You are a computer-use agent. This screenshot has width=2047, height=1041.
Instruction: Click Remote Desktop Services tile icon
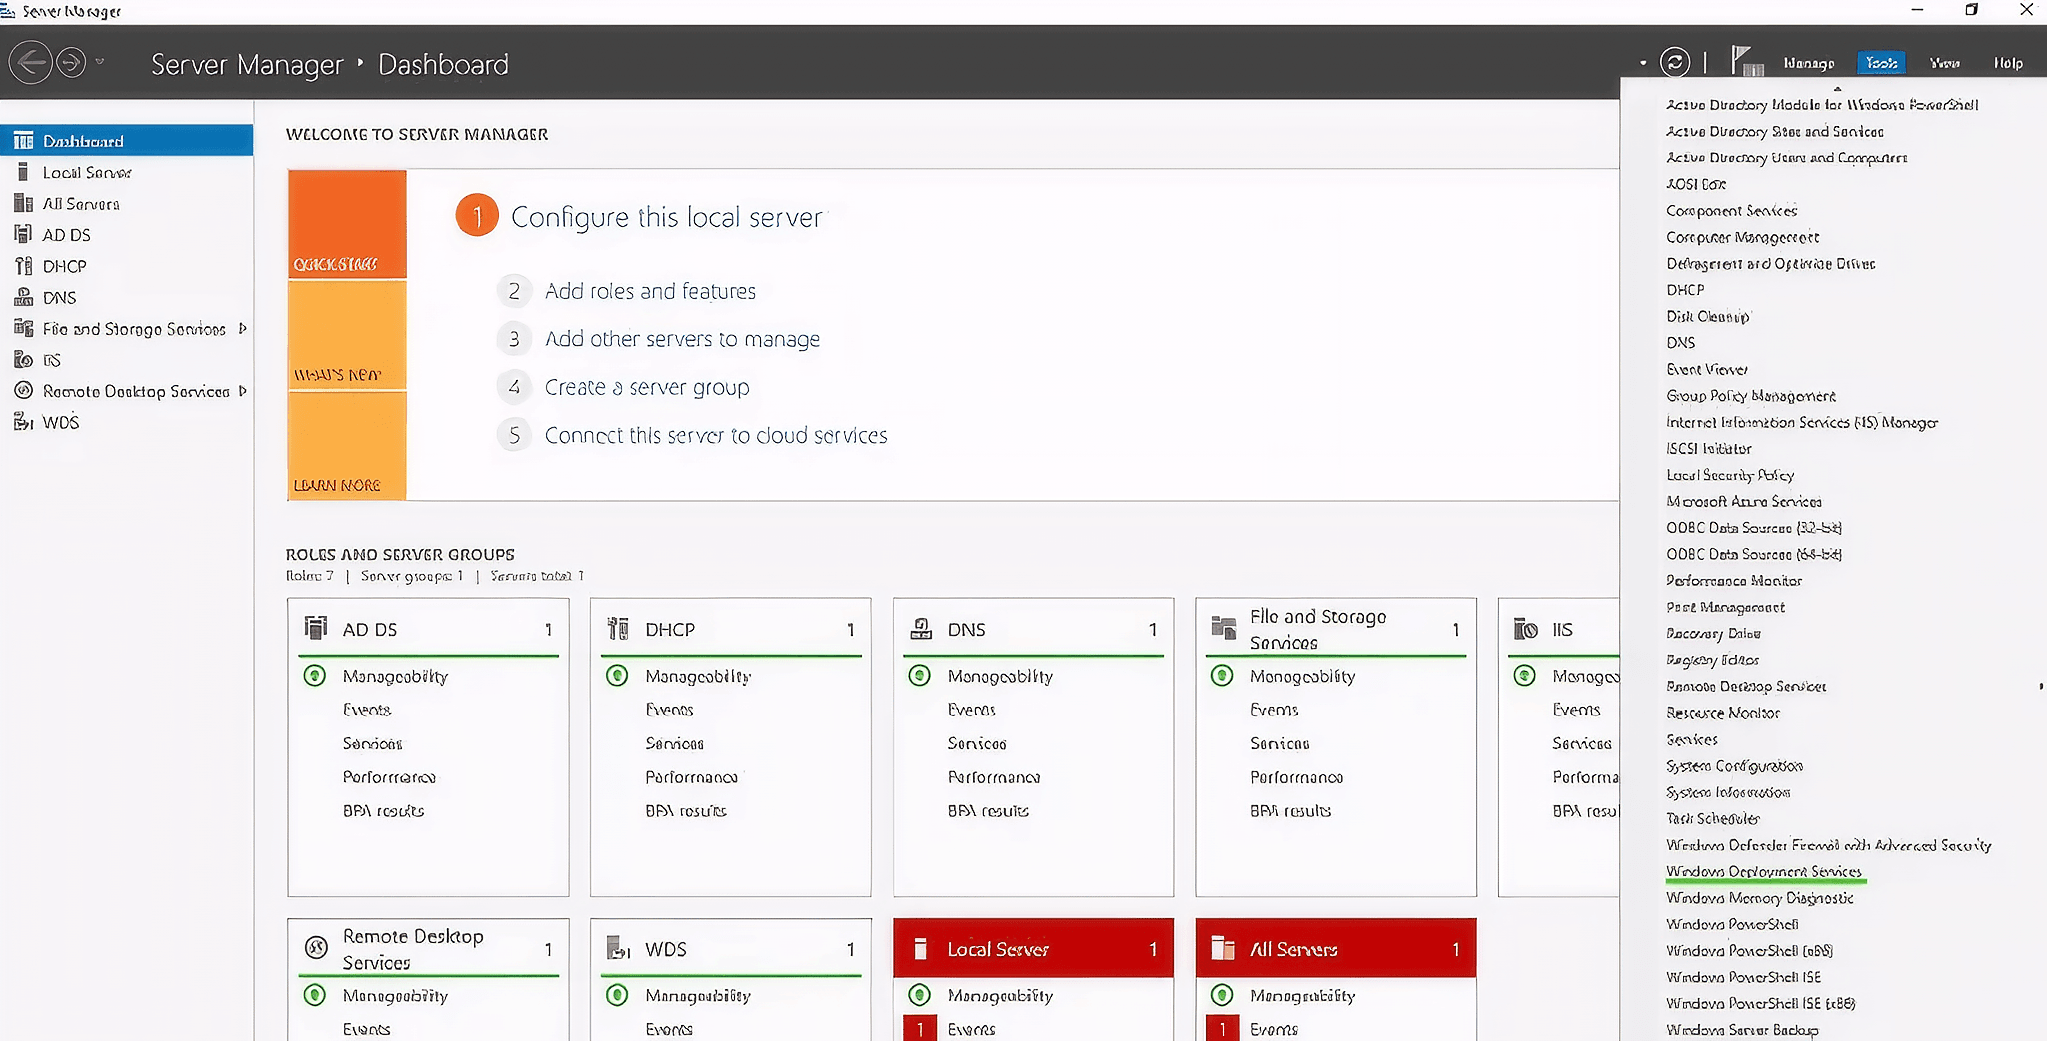pos(316,947)
